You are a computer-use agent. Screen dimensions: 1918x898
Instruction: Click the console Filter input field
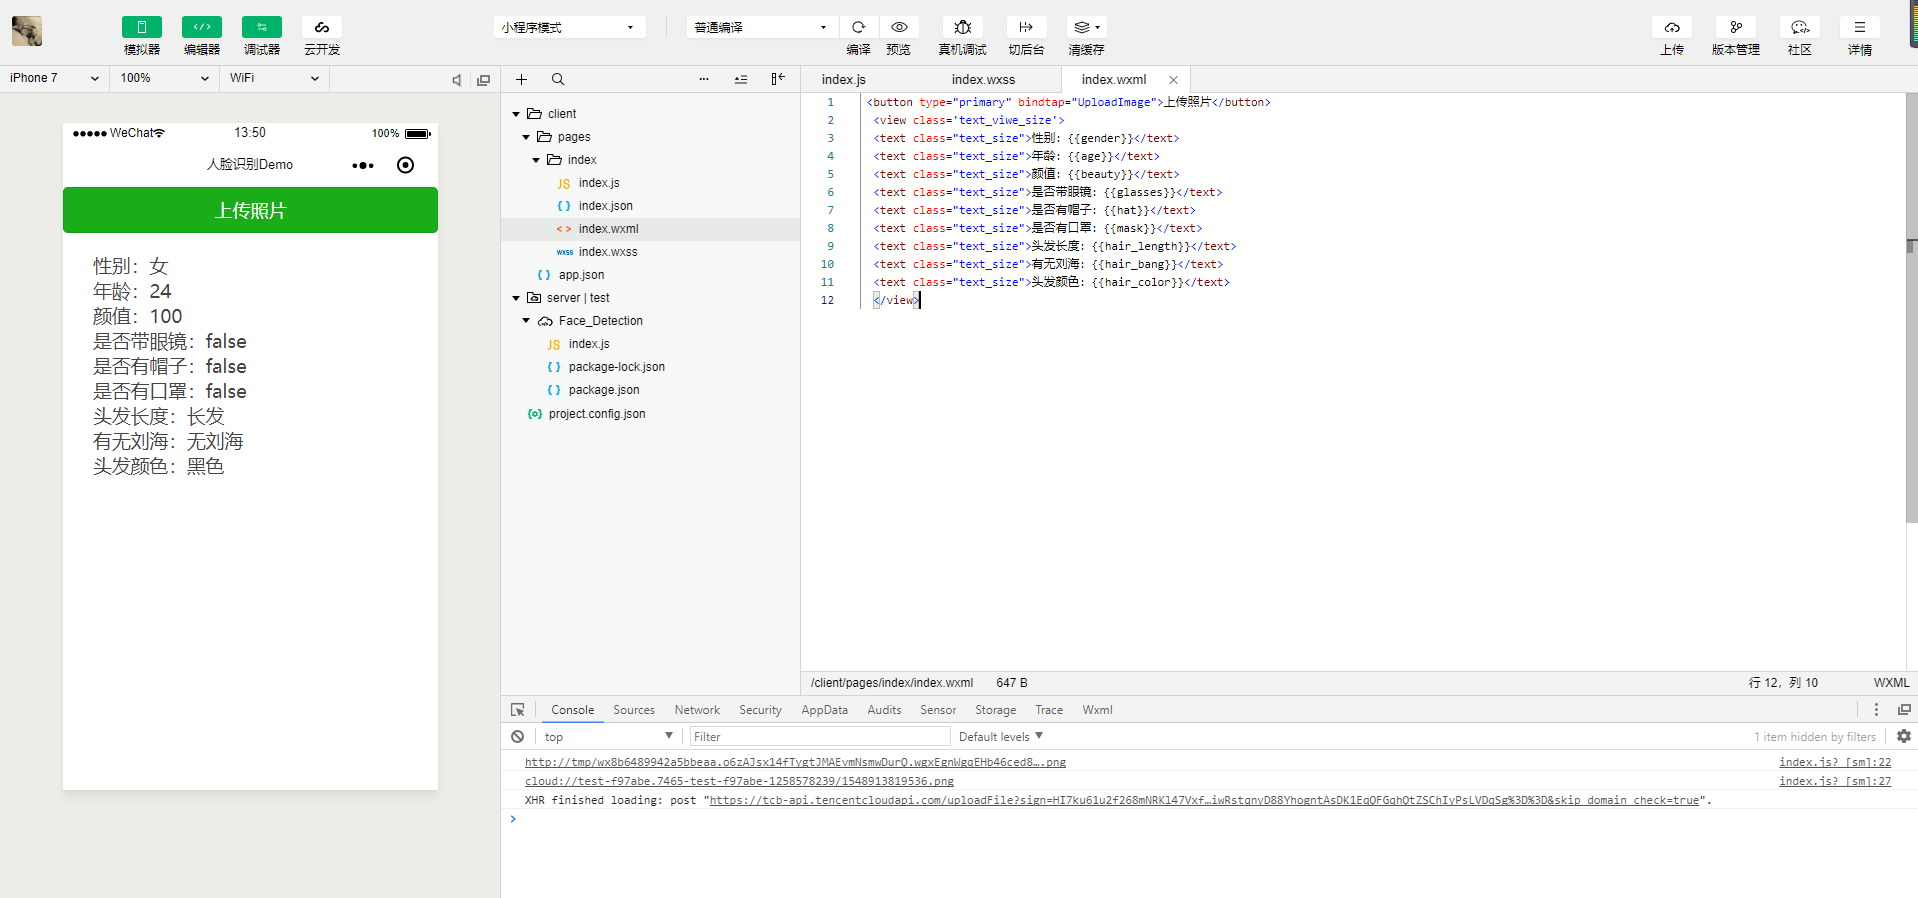pyautogui.click(x=819, y=737)
